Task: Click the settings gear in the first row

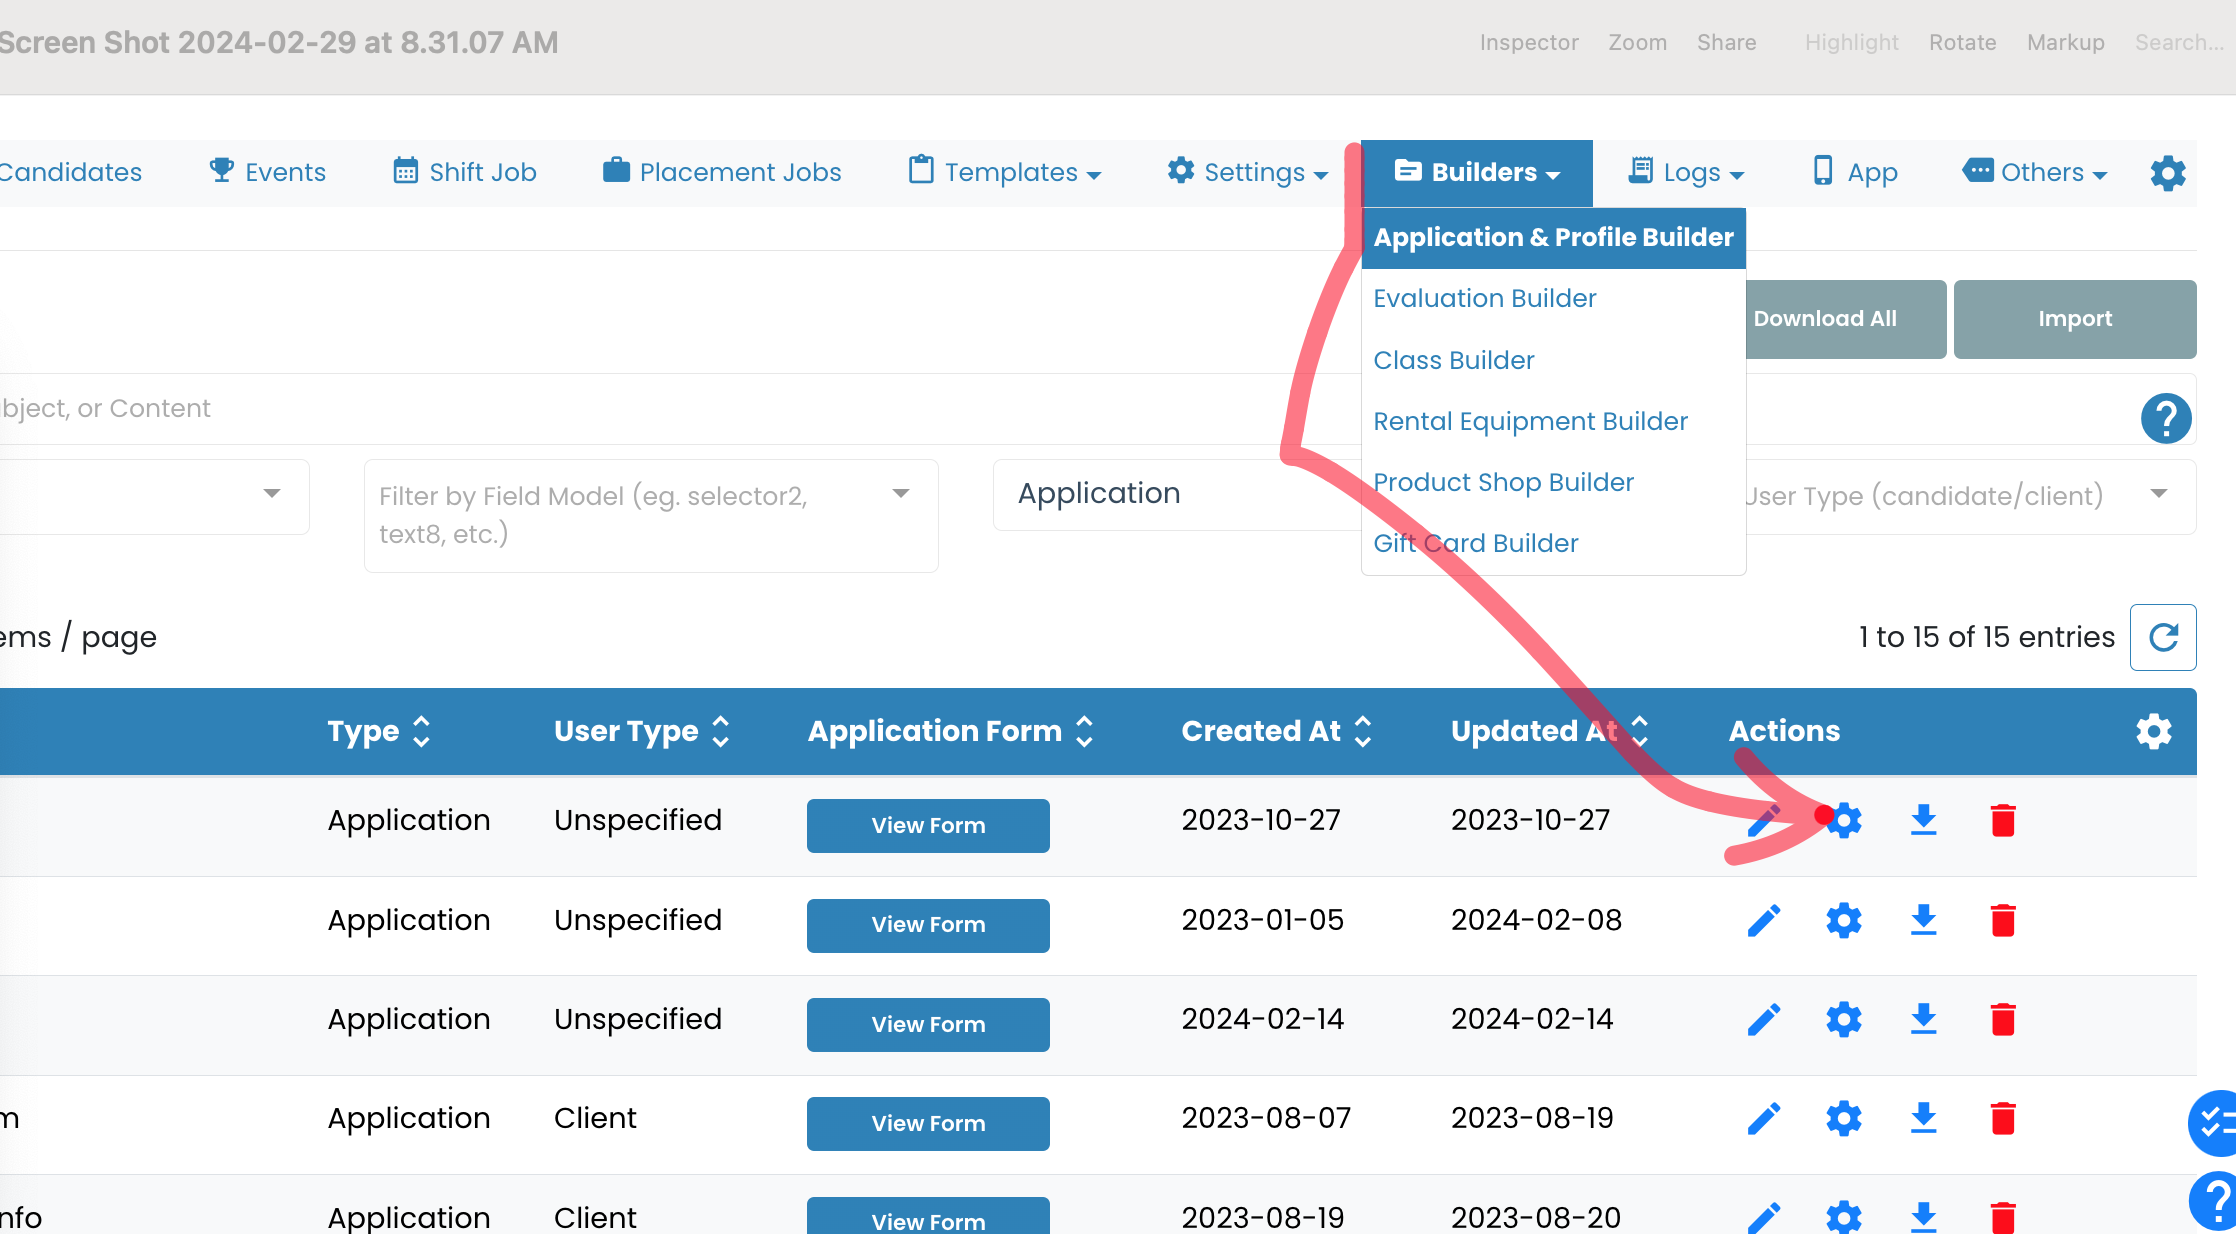Action: coord(1843,820)
